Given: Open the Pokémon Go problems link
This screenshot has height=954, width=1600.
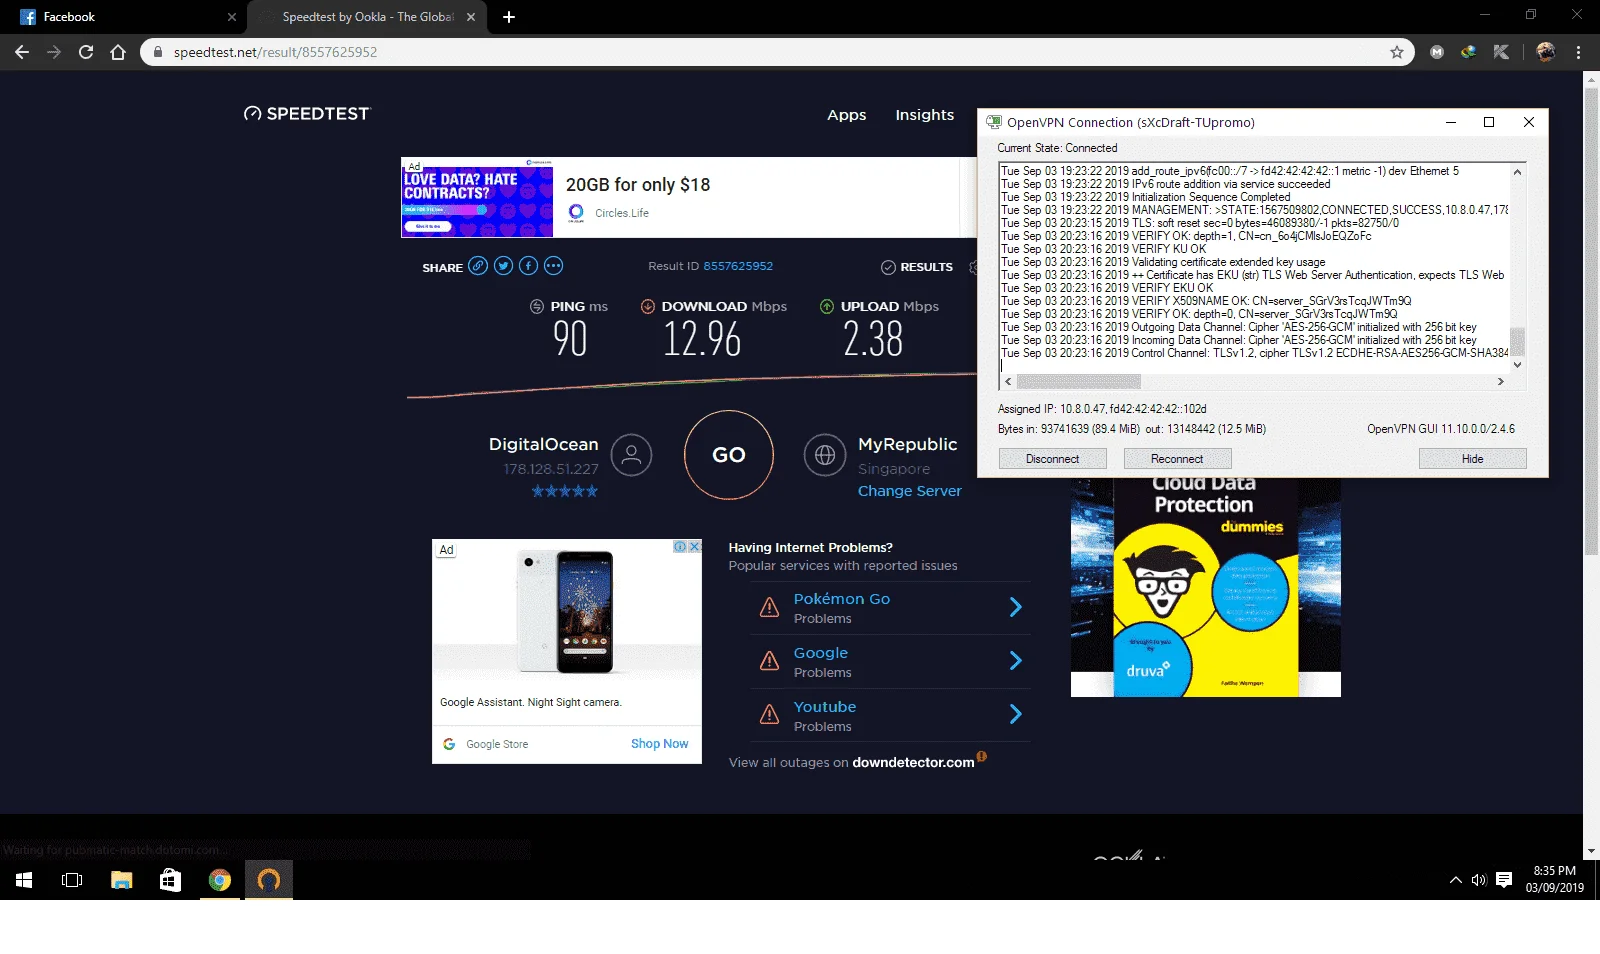Looking at the screenshot, I should coord(842,599).
